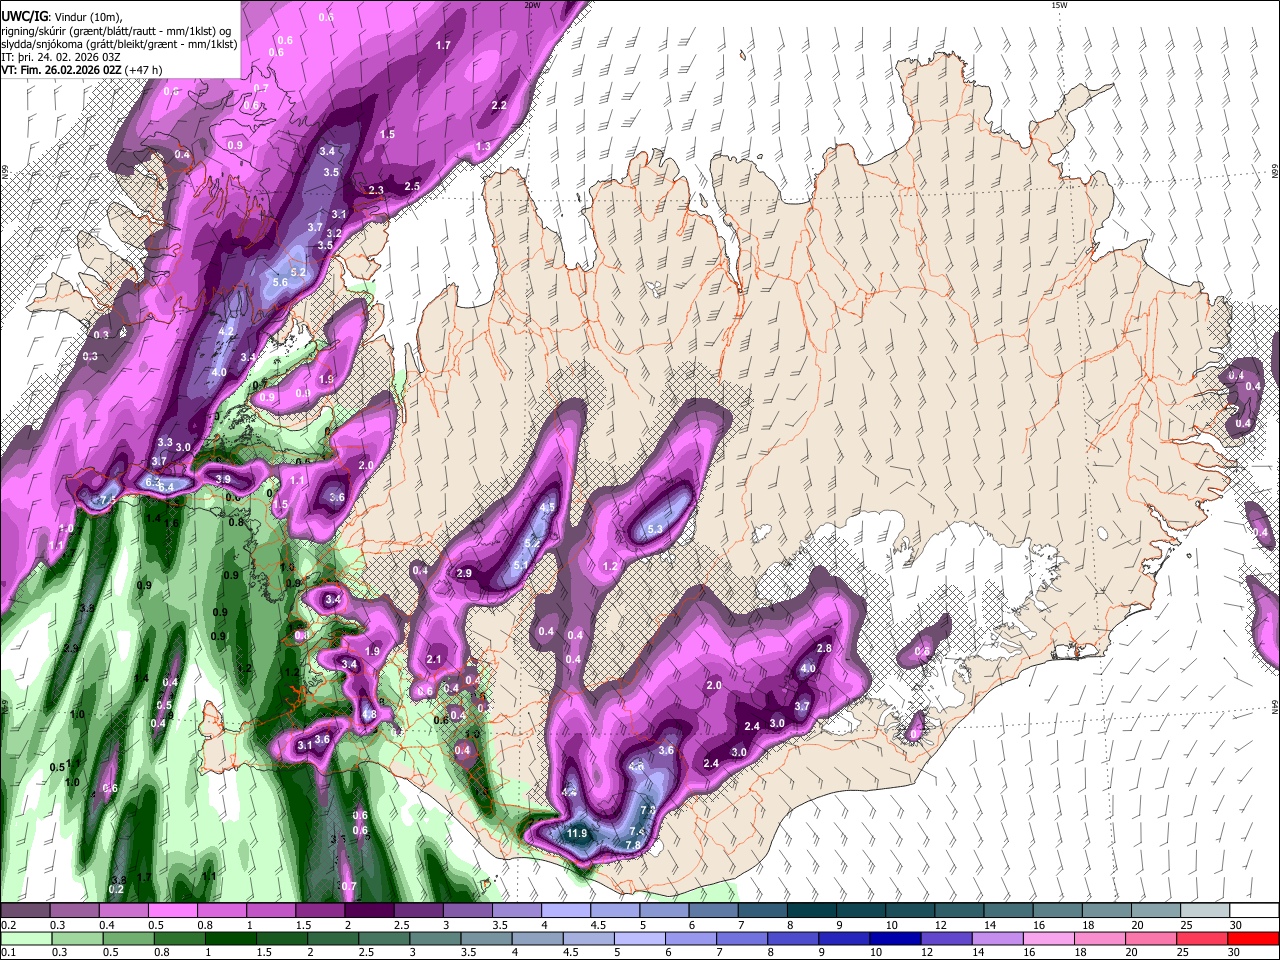Click the 2.1 precipitation value
This screenshot has width=1280, height=960.
[x=434, y=659]
